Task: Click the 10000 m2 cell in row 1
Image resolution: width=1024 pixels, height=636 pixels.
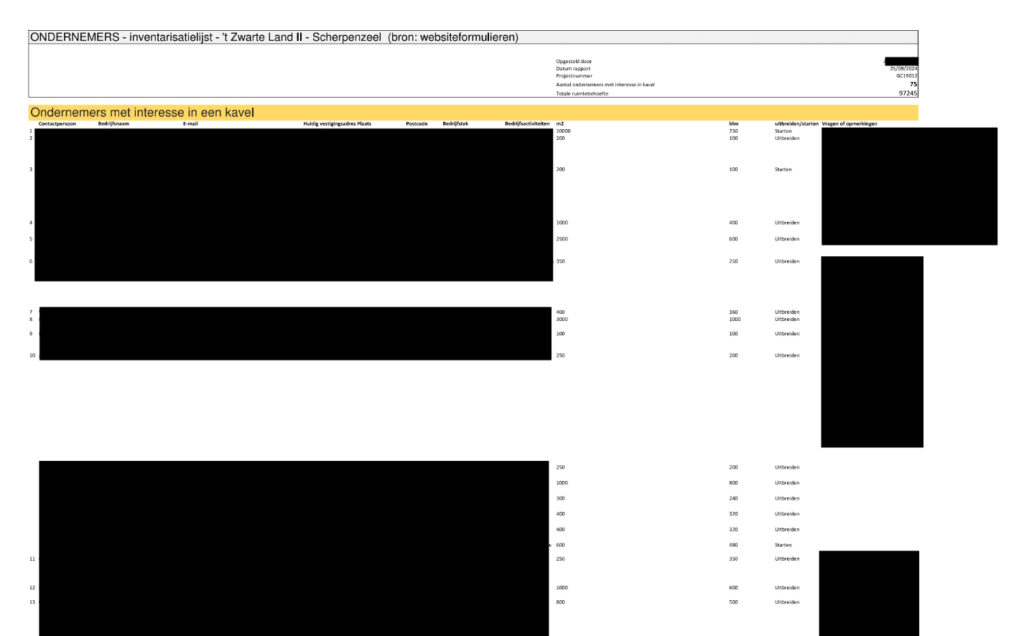Action: pyautogui.click(x=563, y=131)
